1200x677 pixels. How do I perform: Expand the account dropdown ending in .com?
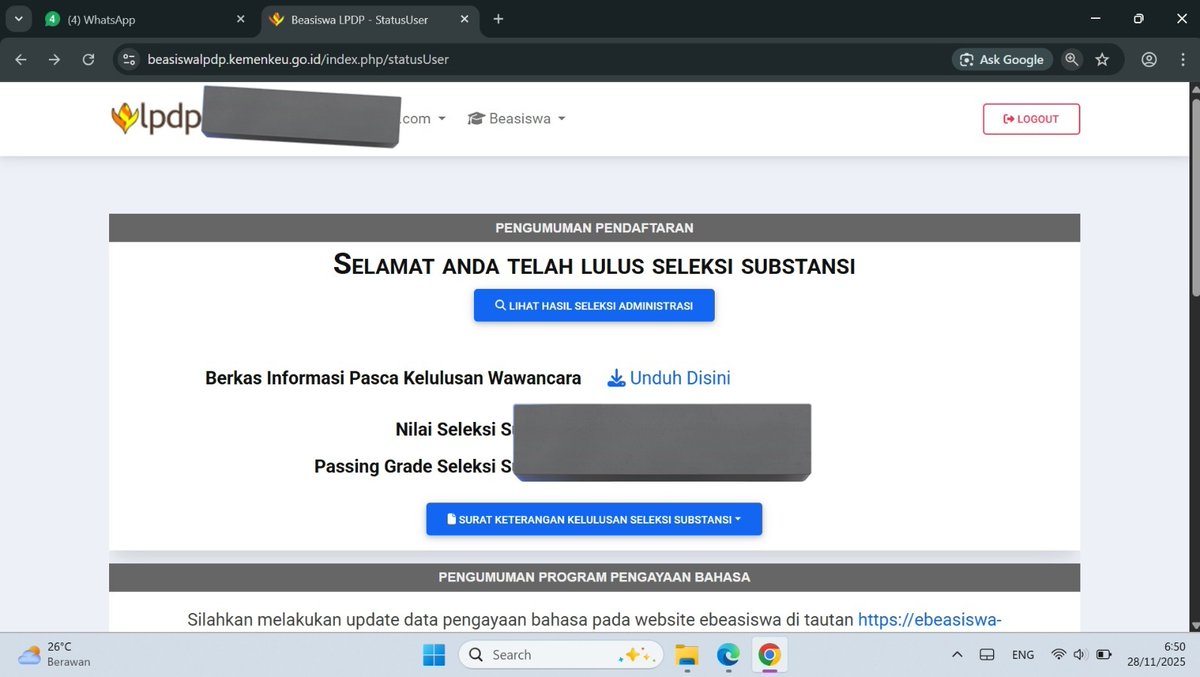click(x=424, y=118)
